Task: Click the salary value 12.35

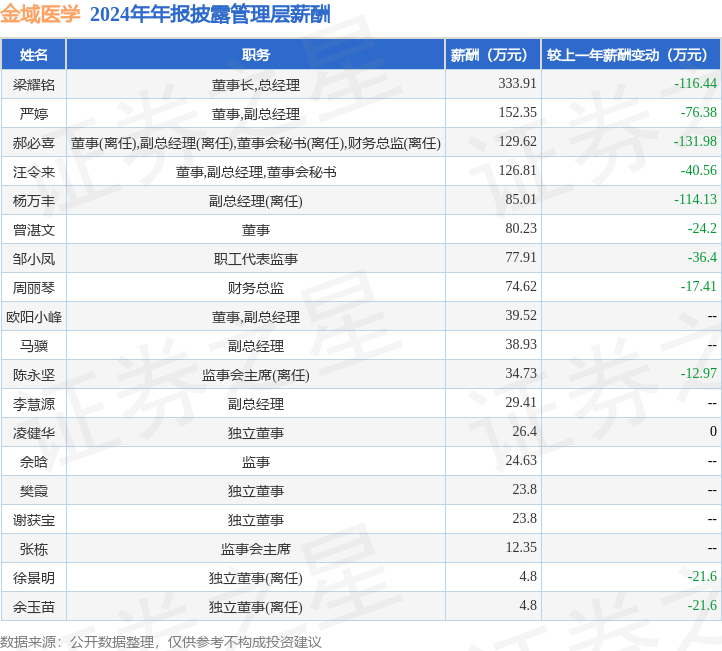Action: coord(521,547)
